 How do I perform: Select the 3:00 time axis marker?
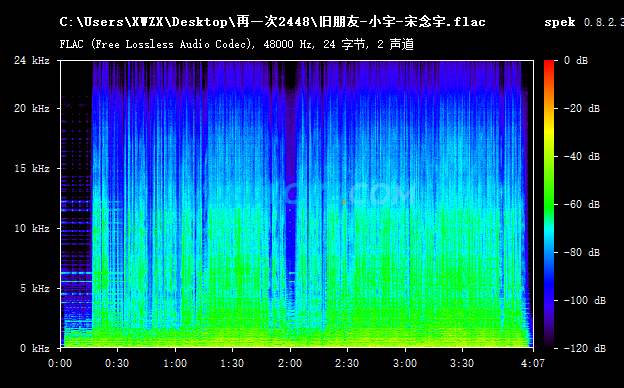pyautogui.click(x=405, y=363)
